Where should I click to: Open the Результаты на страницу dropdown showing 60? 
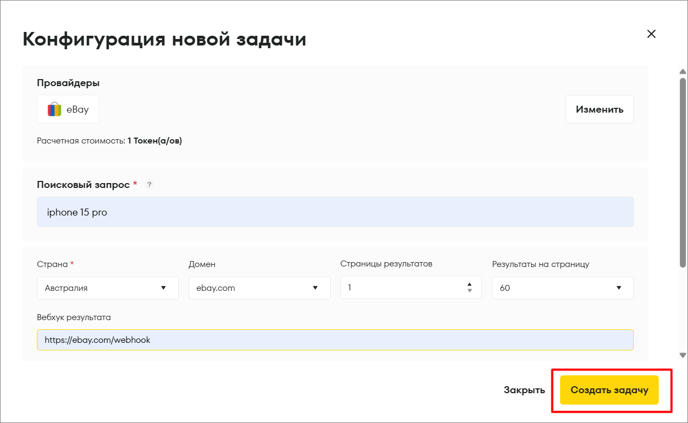[x=563, y=288]
